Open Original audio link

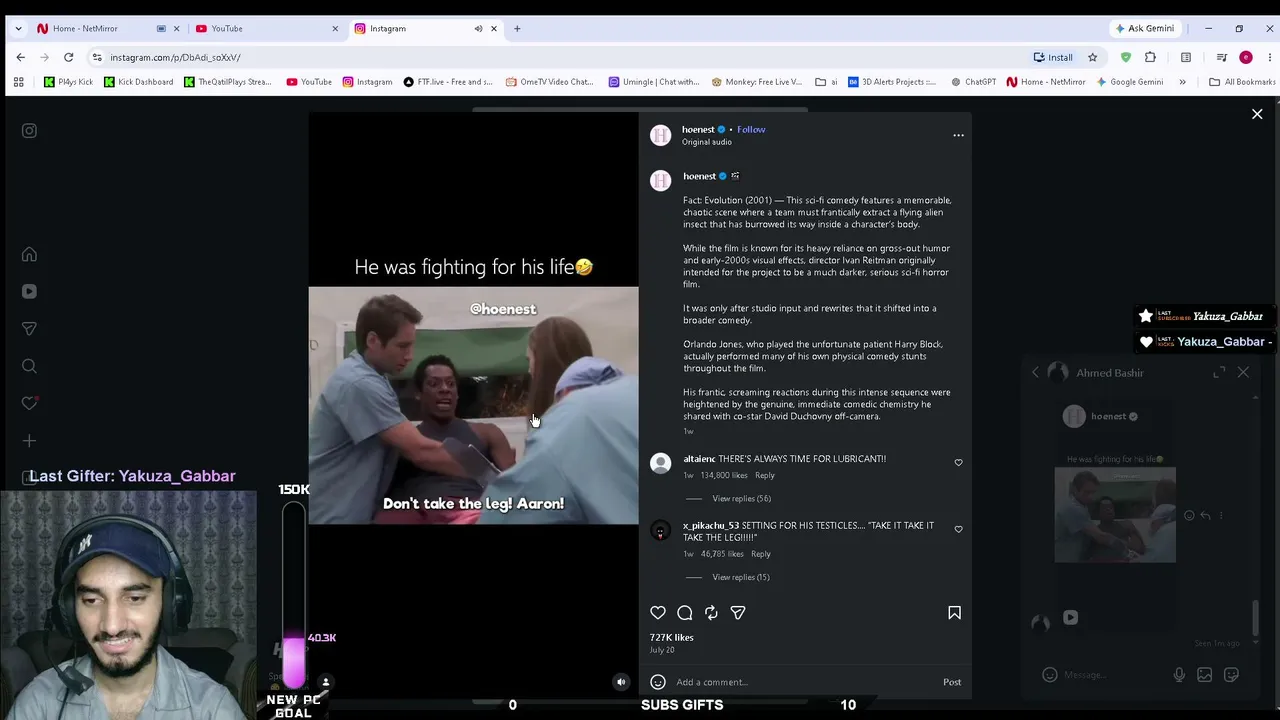(707, 142)
